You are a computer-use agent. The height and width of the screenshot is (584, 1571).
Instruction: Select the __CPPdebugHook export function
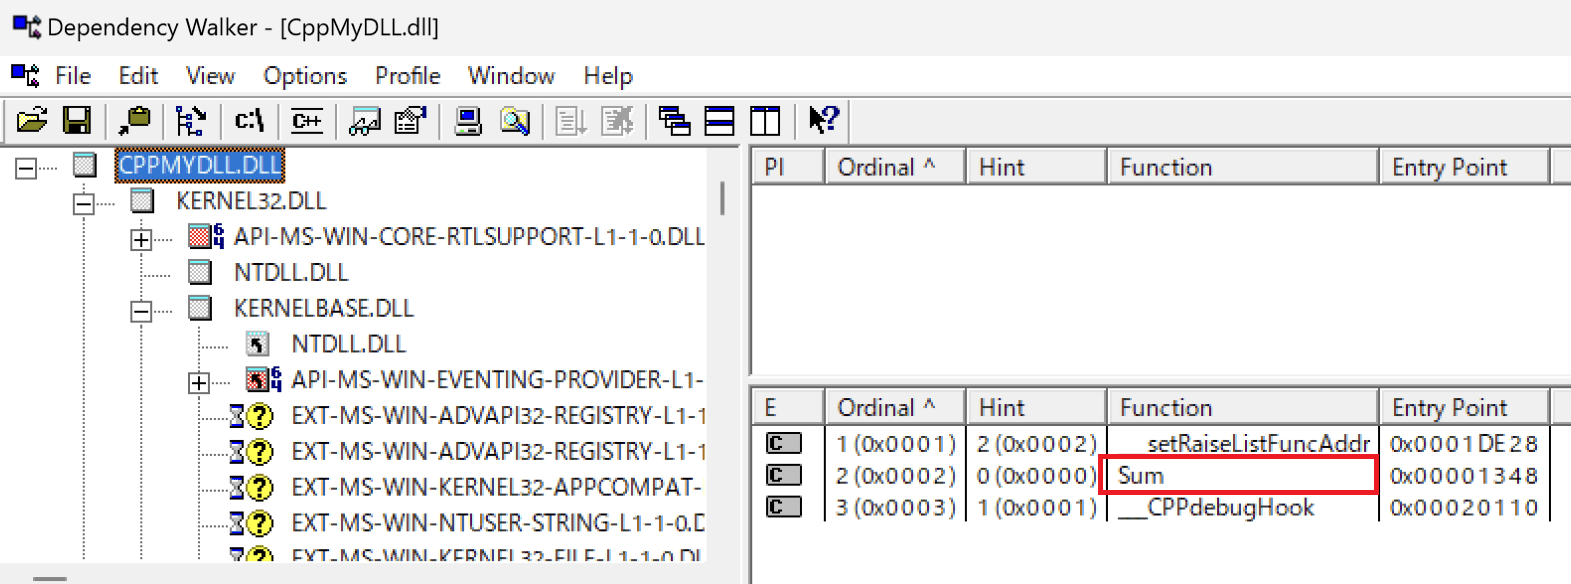tap(1216, 507)
